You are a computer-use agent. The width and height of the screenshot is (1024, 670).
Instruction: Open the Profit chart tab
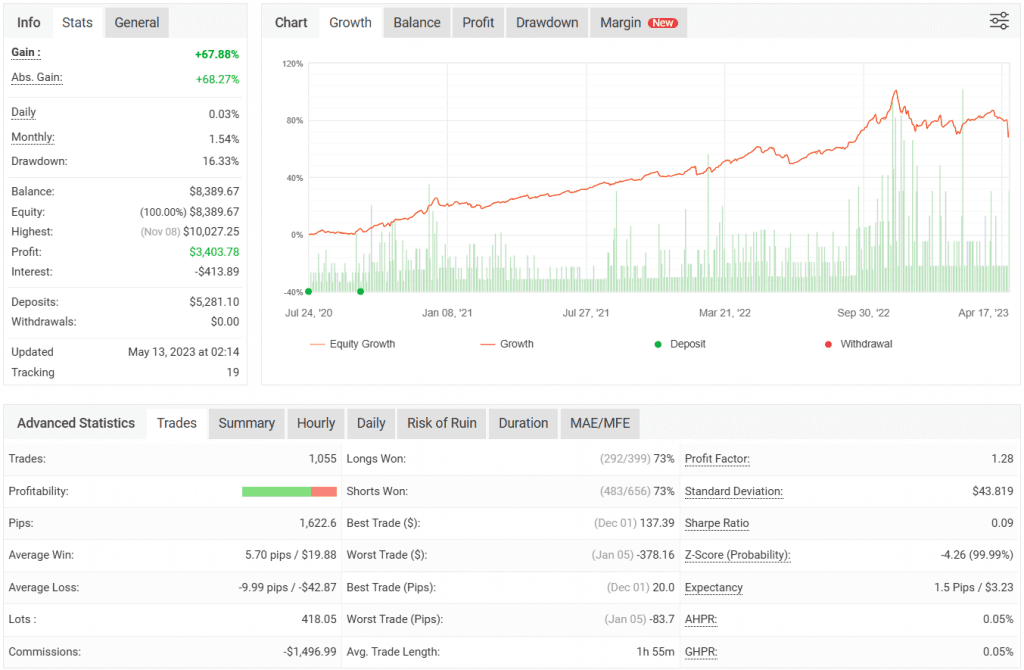coord(477,22)
